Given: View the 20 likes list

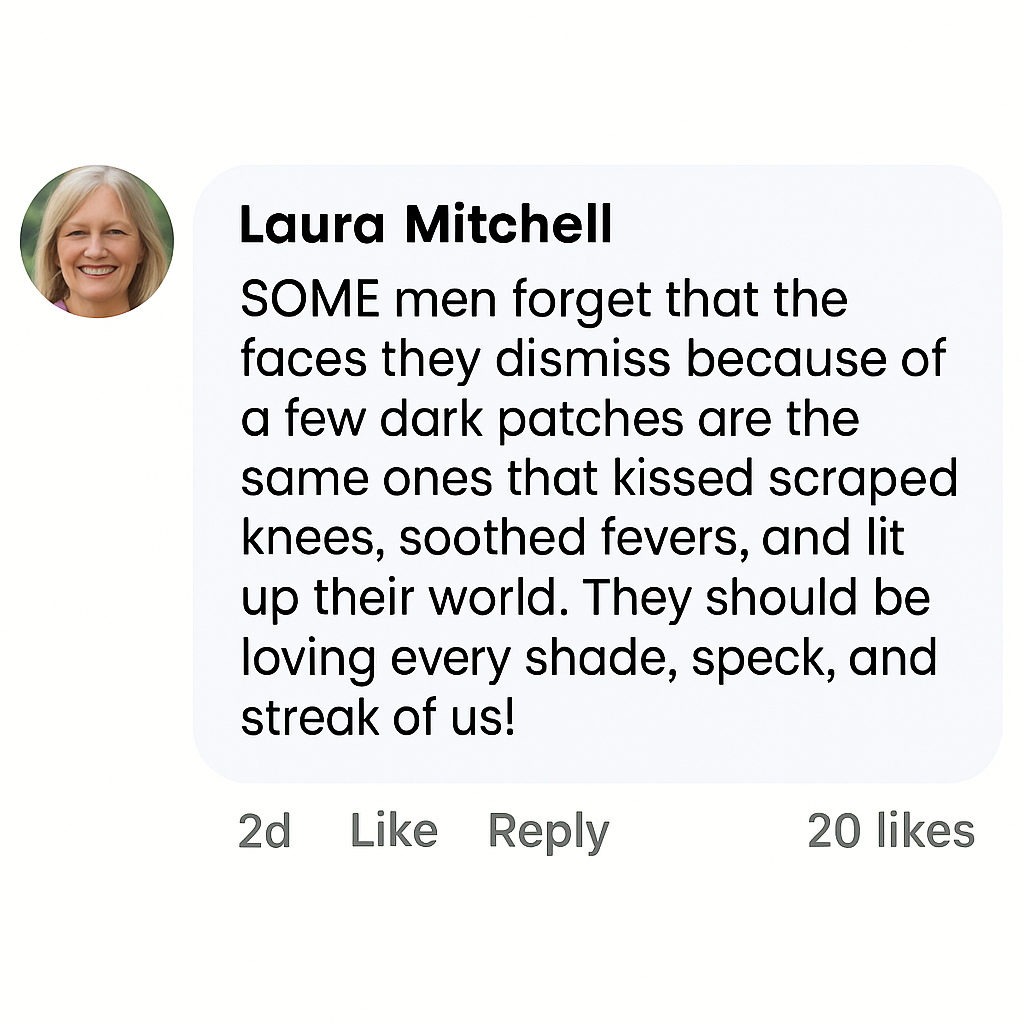Looking at the screenshot, I should pos(890,831).
